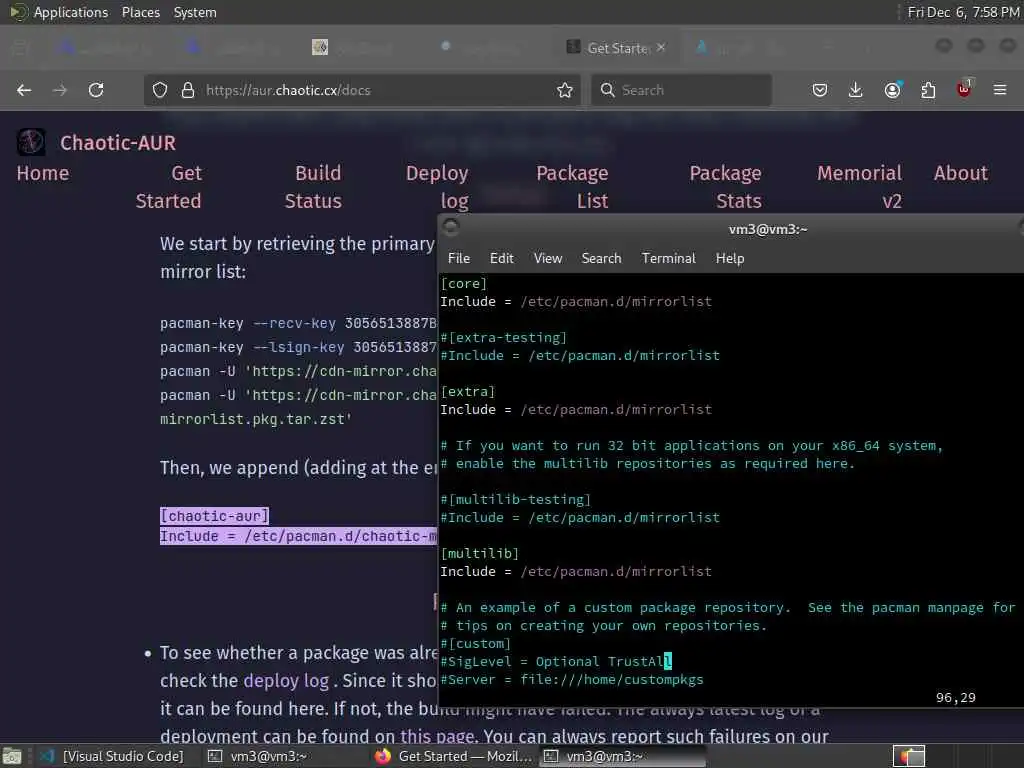Open the Applications menu label
Screen dimensions: 1024x768
click(x=71, y=12)
